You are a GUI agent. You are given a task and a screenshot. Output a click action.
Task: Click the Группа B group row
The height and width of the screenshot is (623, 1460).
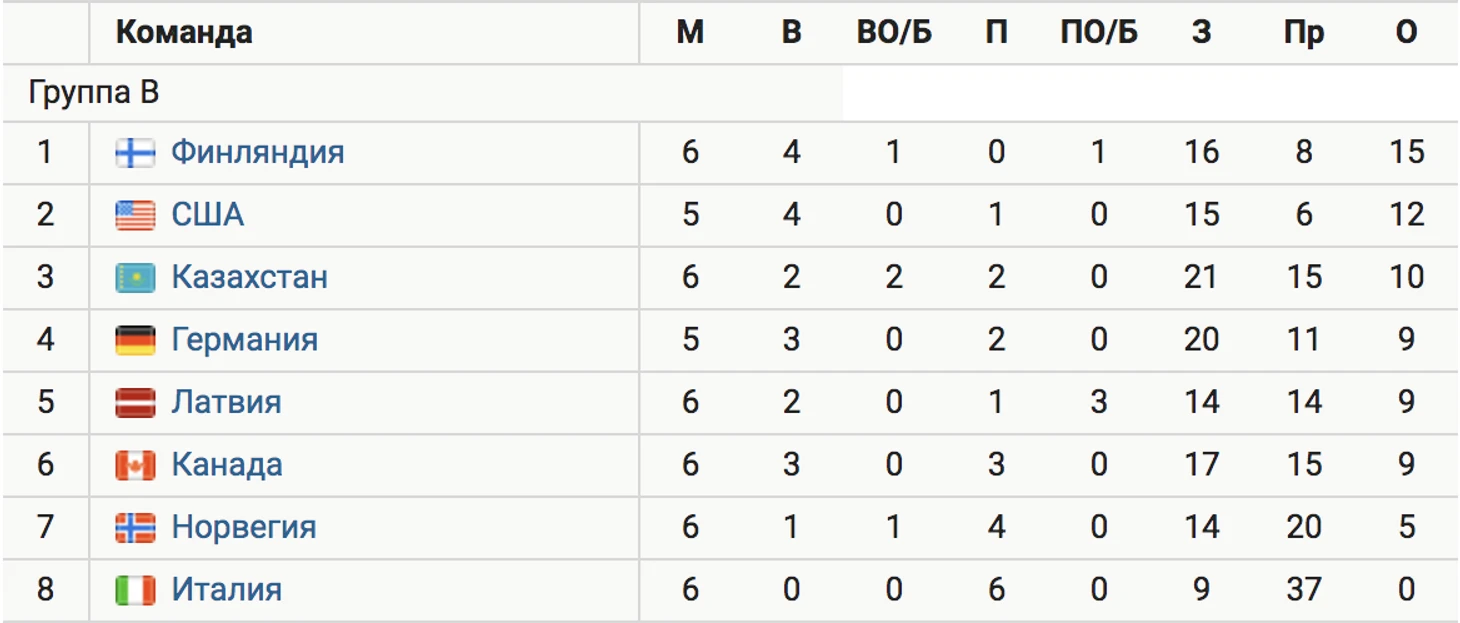pyautogui.click(x=94, y=94)
